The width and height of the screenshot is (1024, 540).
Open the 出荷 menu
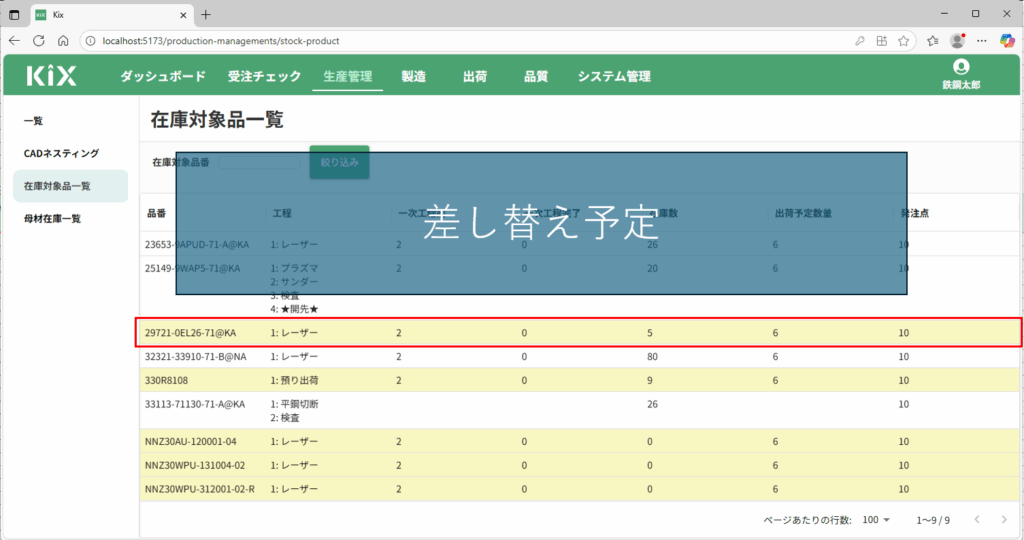point(475,76)
